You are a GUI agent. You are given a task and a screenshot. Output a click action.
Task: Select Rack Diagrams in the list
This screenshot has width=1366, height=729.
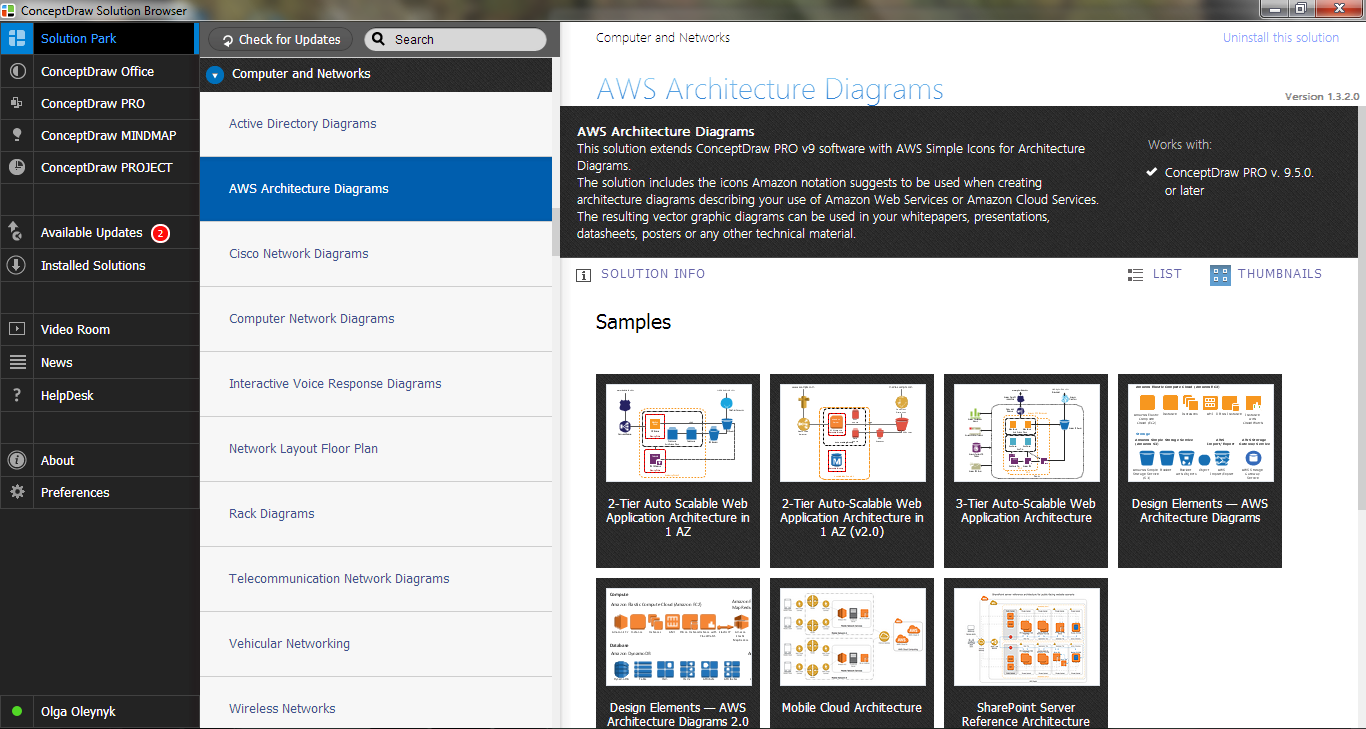click(x=272, y=514)
